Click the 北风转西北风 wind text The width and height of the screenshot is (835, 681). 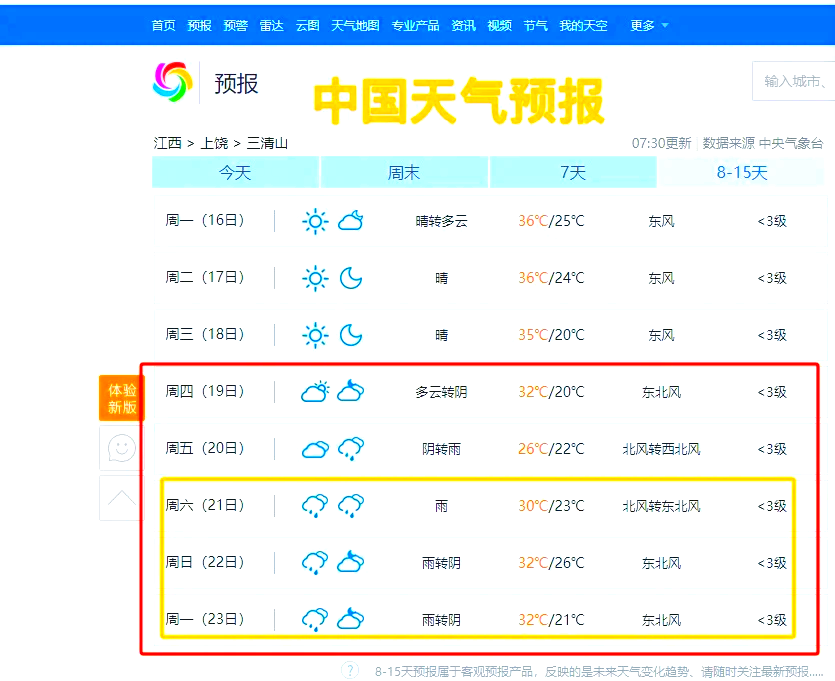point(661,449)
